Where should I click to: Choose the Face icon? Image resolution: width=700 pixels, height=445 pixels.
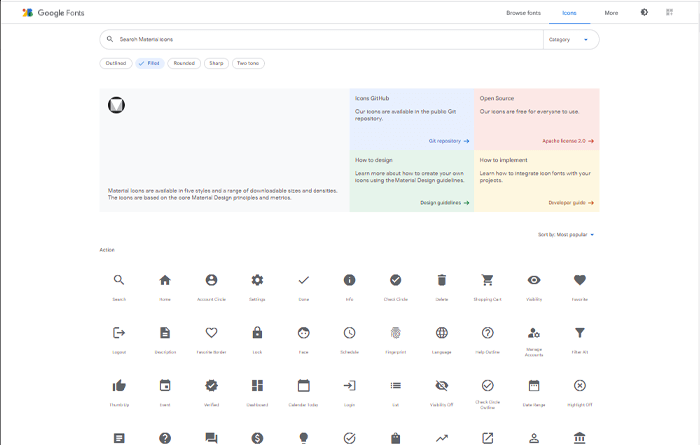pyautogui.click(x=304, y=333)
